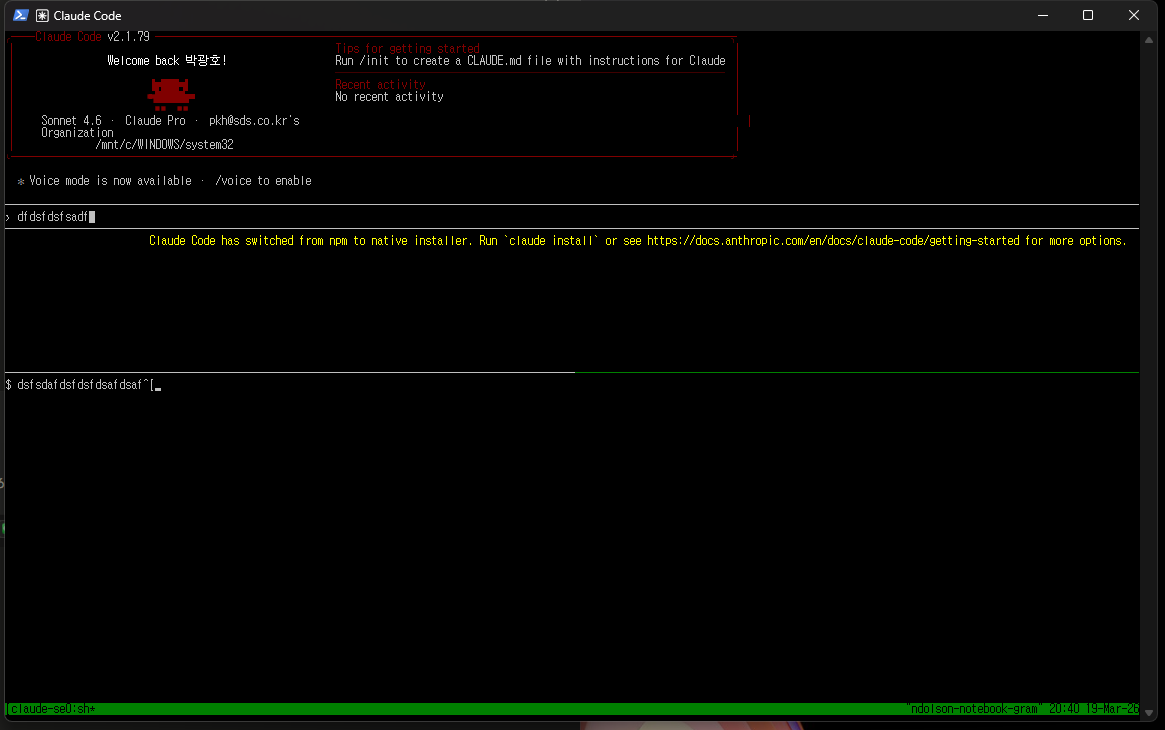Screen dimensions: 1165x730
Task: Click the 'claude-se0:sh*' tmux window label
Action: [x=53, y=708]
